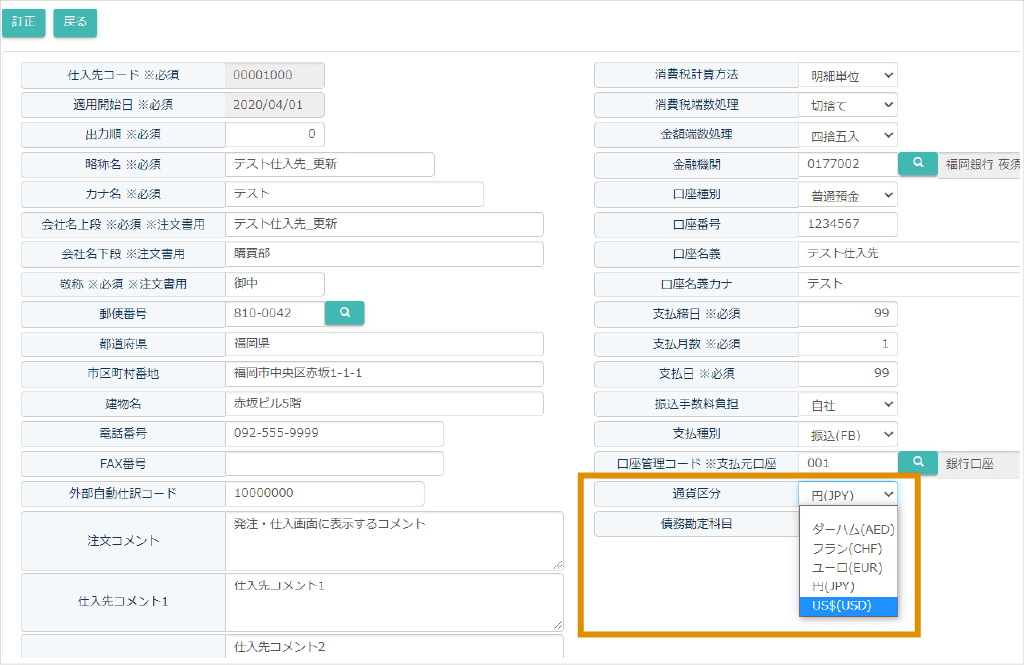Click the postal code search icon
This screenshot has height=665, width=1024.
344,313
